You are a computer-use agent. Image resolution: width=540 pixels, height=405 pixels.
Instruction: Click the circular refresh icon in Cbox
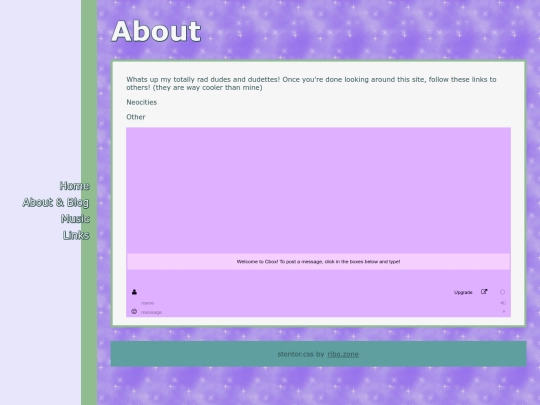pos(502,292)
